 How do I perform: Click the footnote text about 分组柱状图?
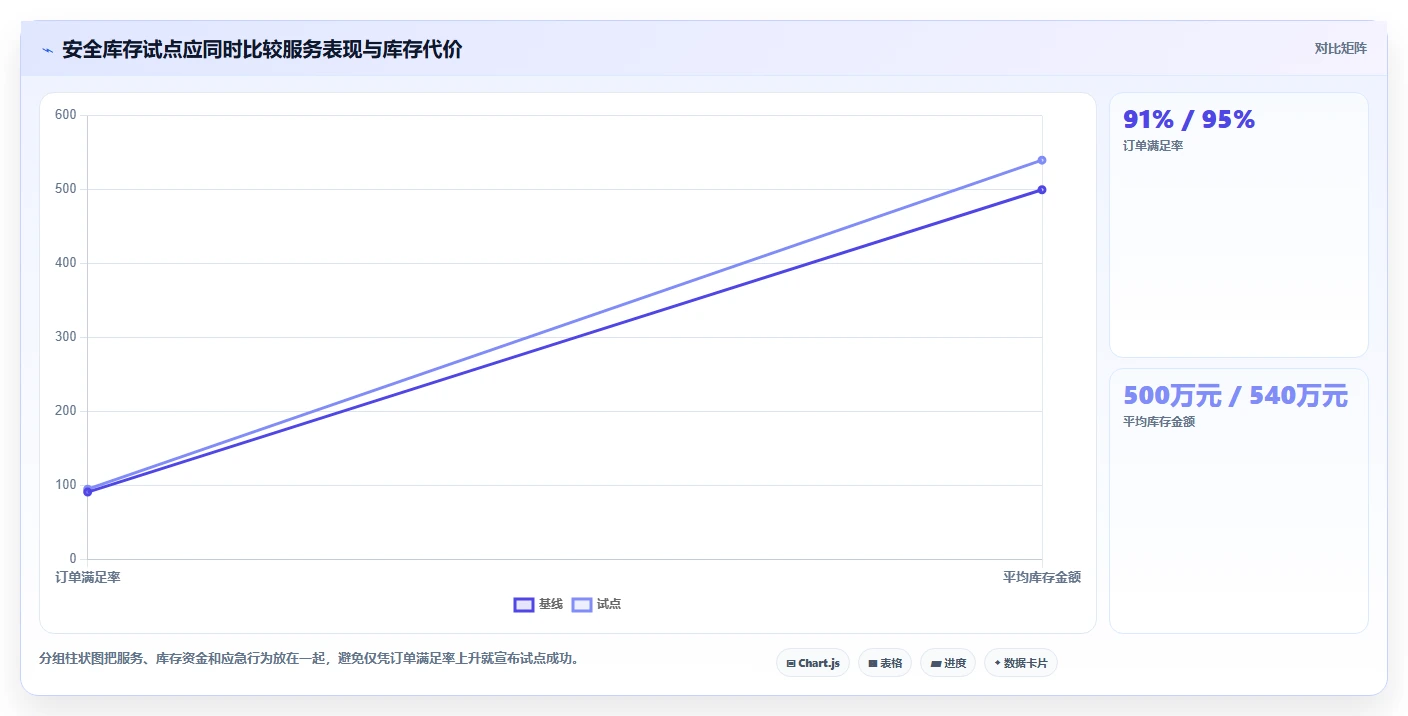(x=309, y=658)
